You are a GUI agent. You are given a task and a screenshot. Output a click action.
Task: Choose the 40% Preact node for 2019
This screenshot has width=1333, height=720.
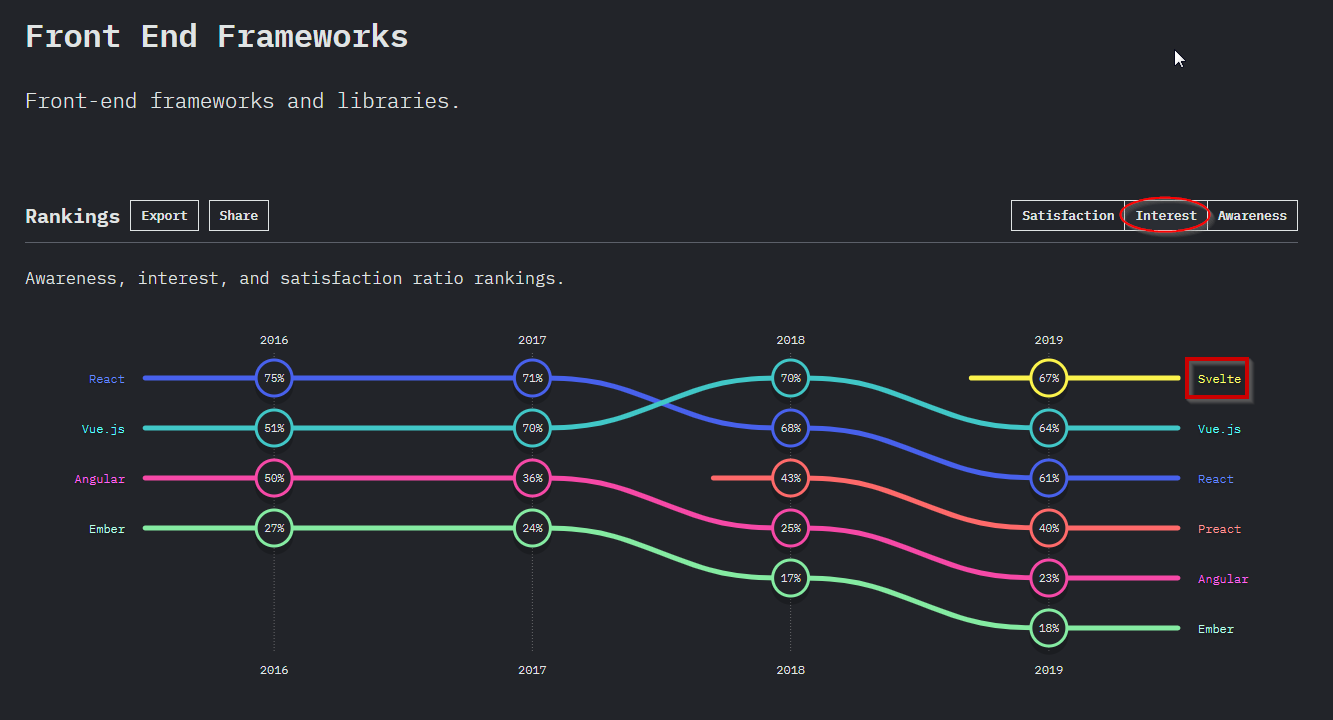click(1048, 528)
